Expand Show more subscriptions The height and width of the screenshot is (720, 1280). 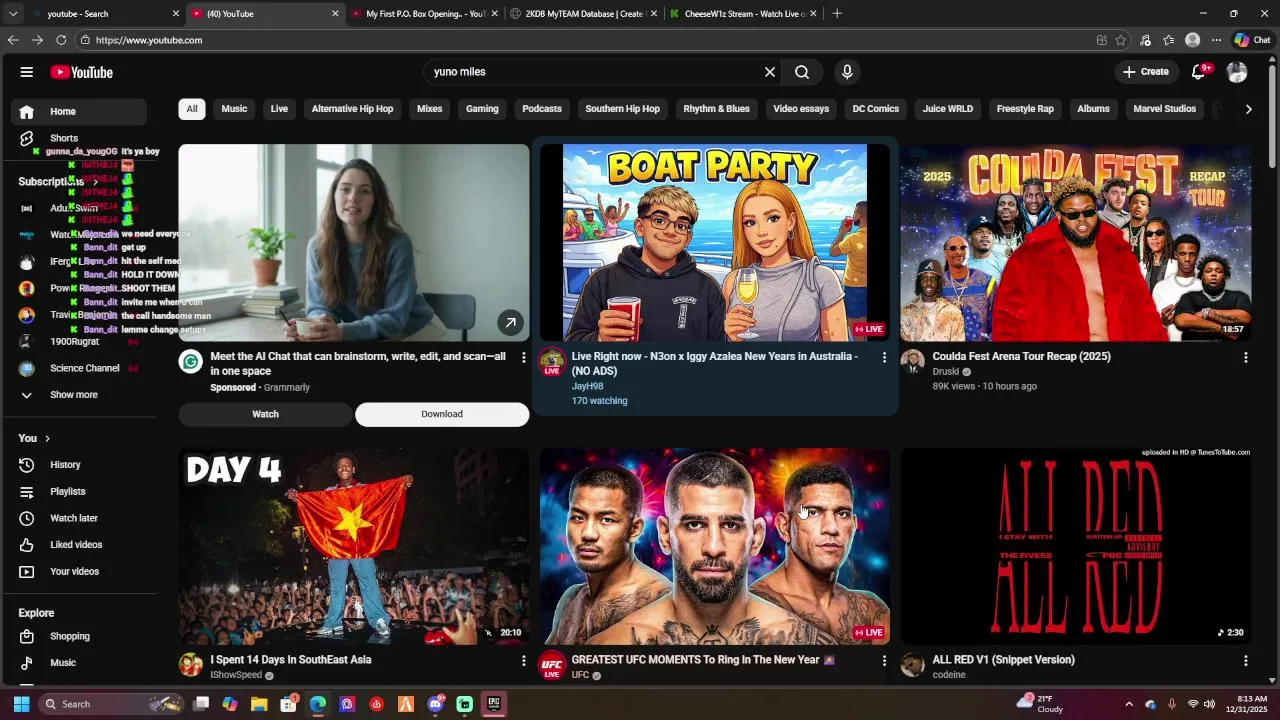[80, 395]
